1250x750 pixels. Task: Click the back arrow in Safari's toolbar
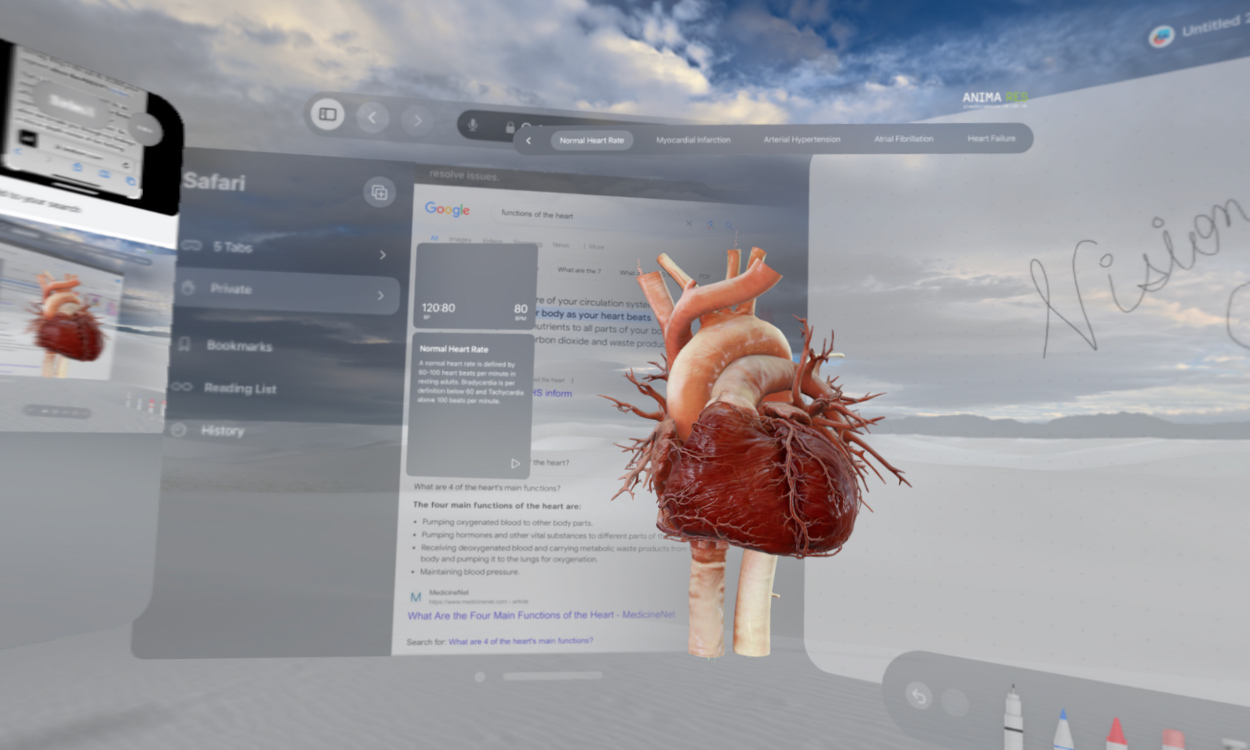point(372,118)
